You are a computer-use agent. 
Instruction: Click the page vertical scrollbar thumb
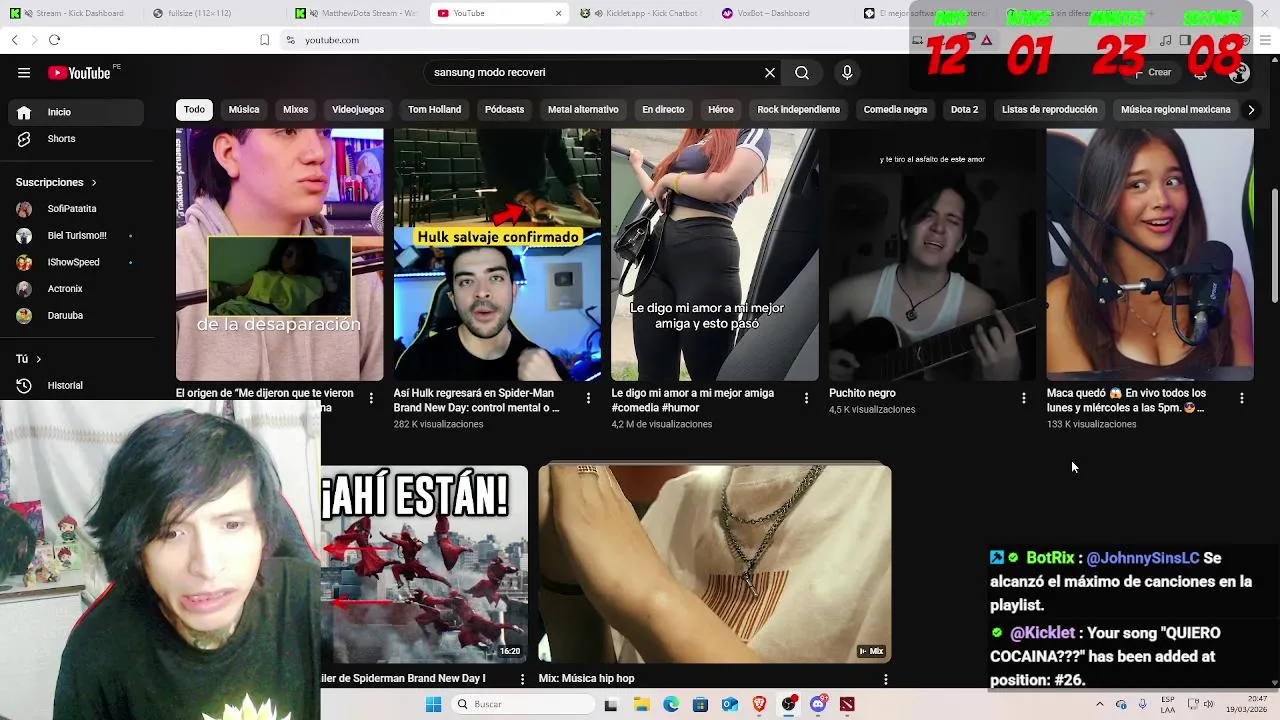1274,246
